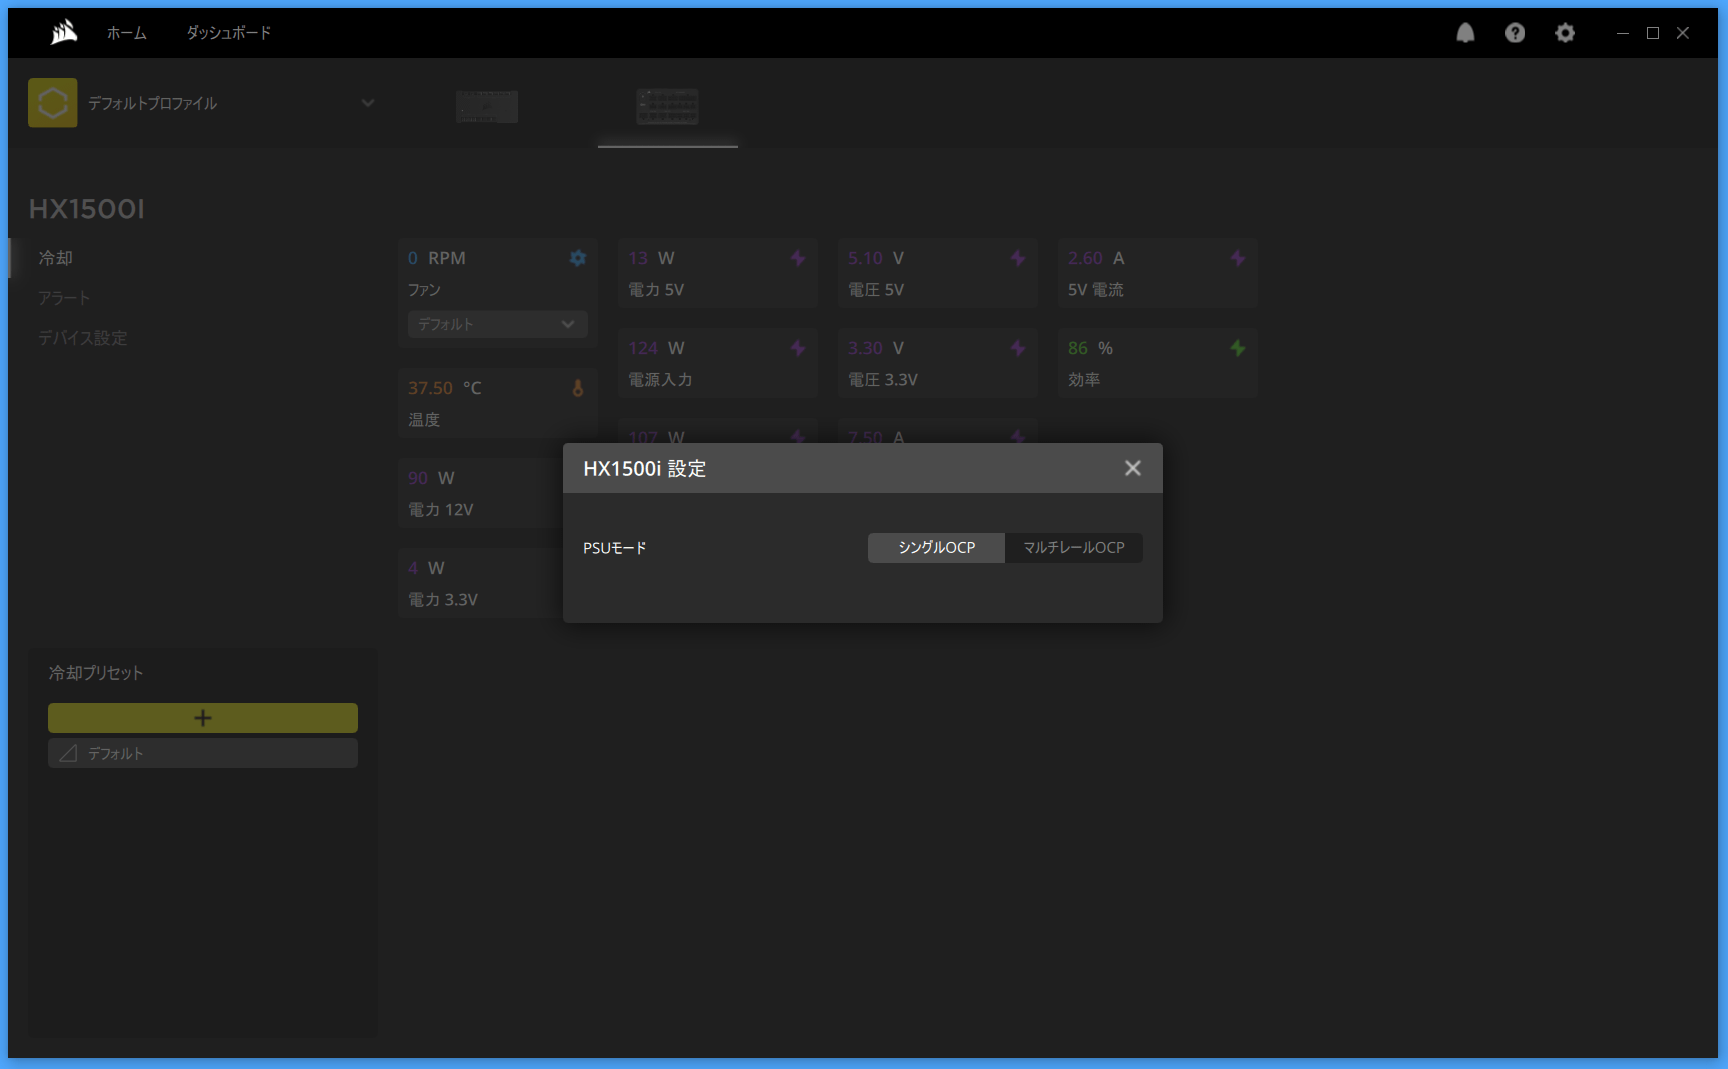The height and width of the screenshot is (1069, 1728).
Task: Click the Corsair sail logo
Action: tap(64, 33)
